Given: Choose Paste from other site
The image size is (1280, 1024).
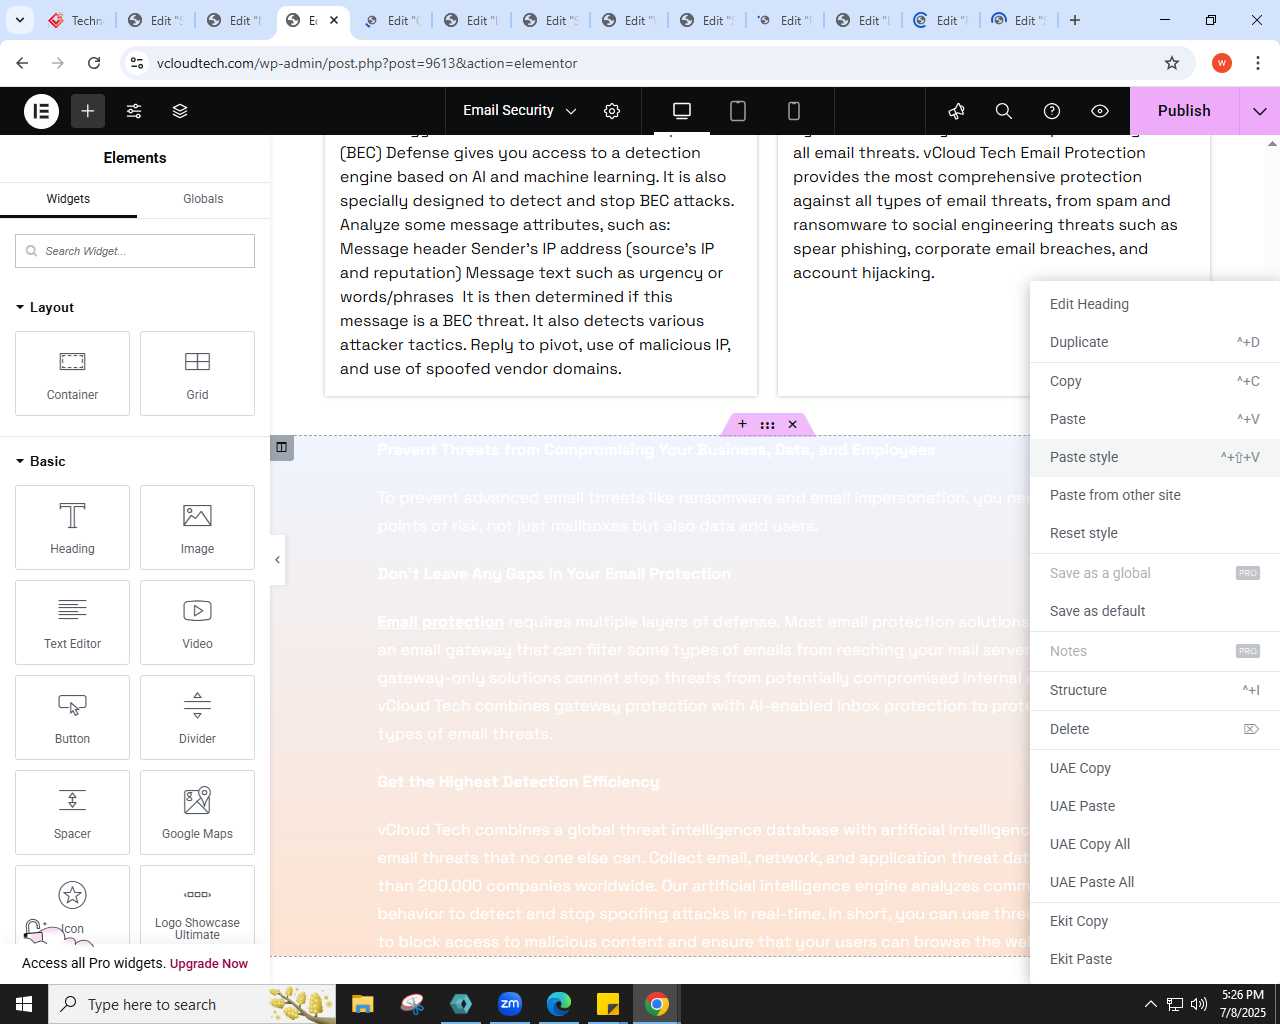Looking at the screenshot, I should click(x=1155, y=495).
